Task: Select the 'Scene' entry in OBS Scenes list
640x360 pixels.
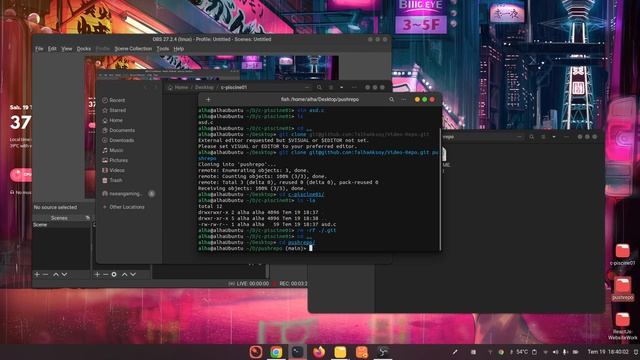Action: 61,225
